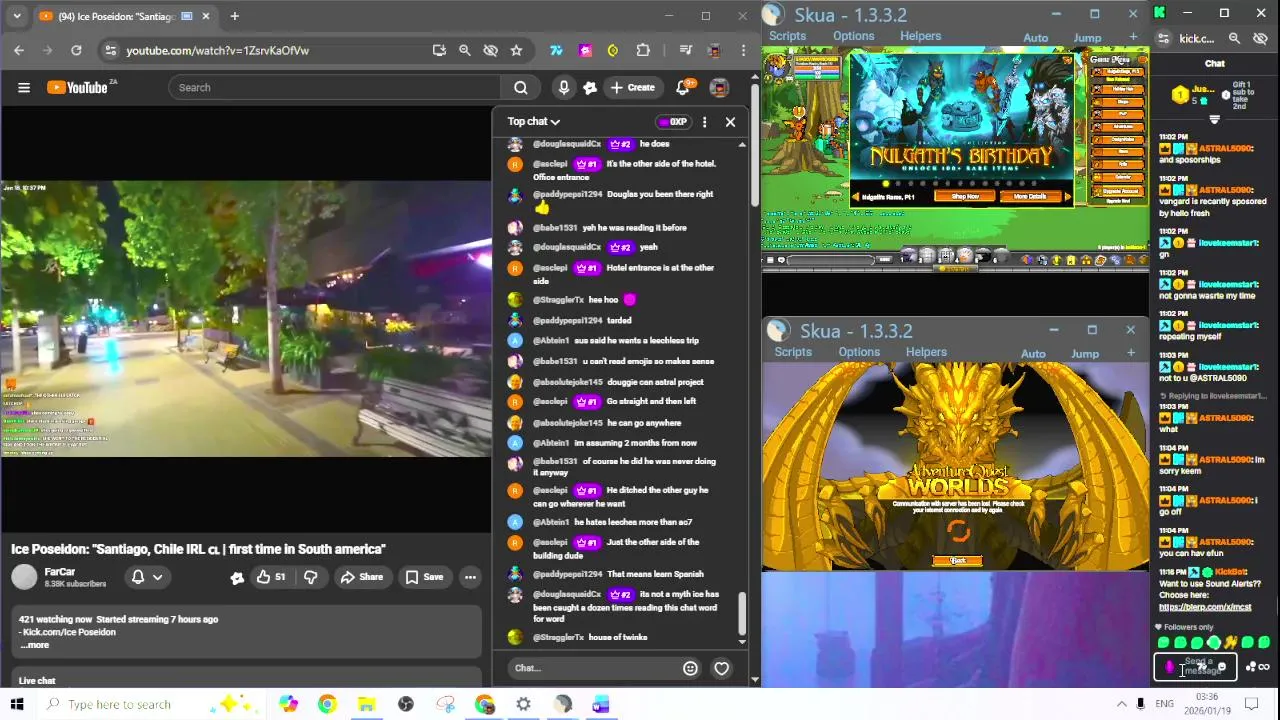Click Jump in upper Skua window
This screenshot has height=720, width=1280.
pyautogui.click(x=1087, y=38)
